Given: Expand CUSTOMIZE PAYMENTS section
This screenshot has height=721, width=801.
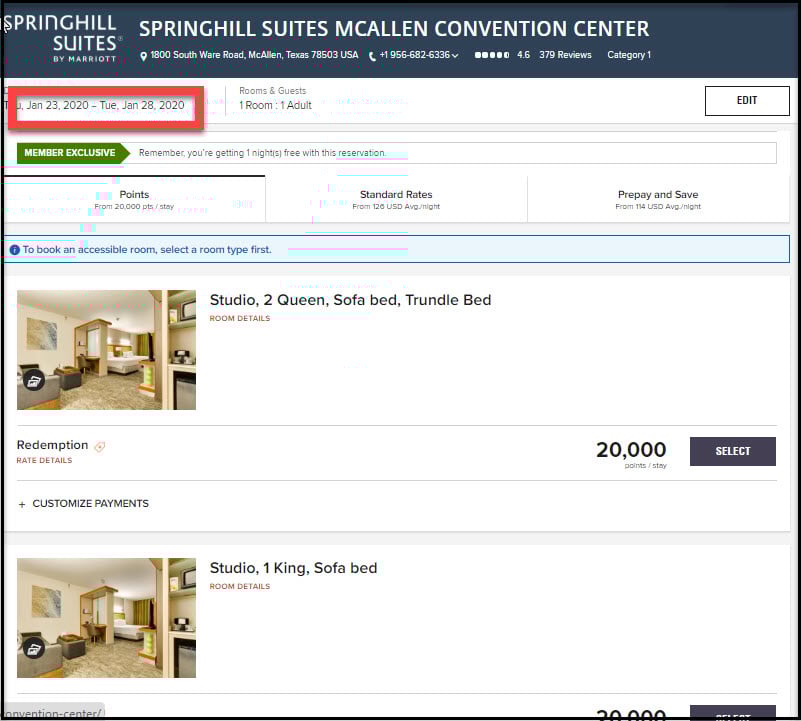Looking at the screenshot, I should pos(83,504).
